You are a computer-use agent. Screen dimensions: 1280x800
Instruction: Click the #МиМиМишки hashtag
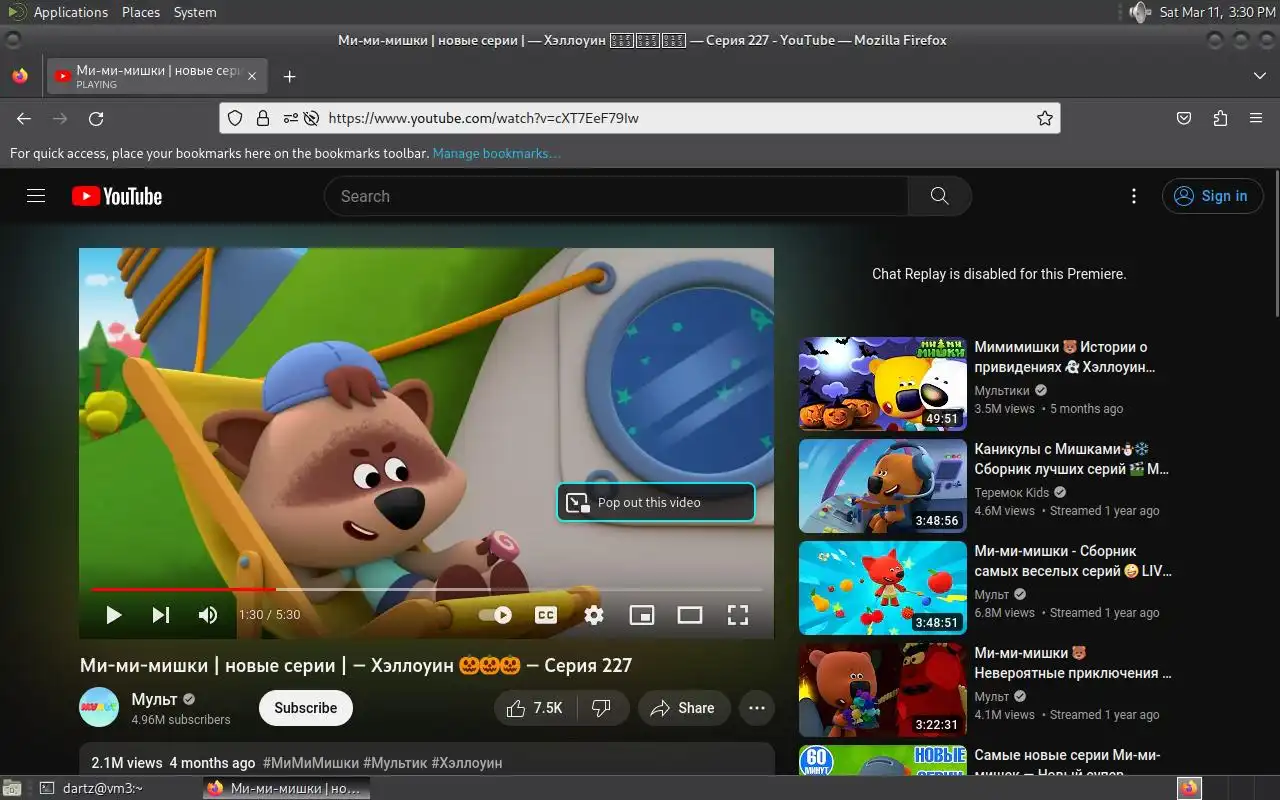point(309,763)
